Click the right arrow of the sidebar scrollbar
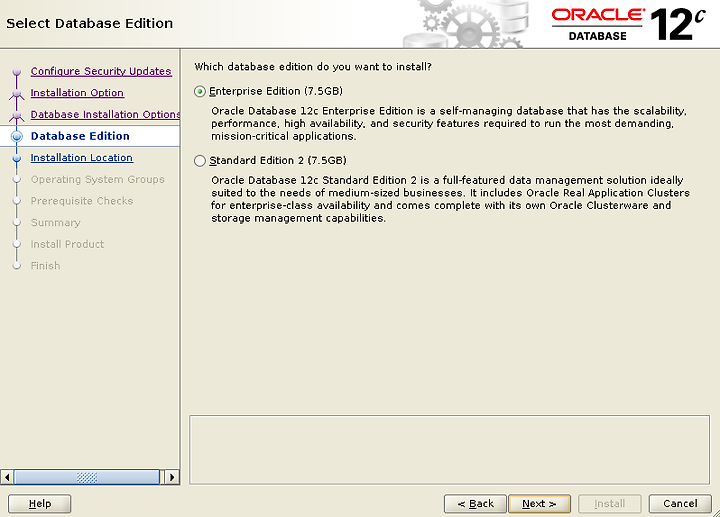720x517 pixels. (x=172, y=477)
